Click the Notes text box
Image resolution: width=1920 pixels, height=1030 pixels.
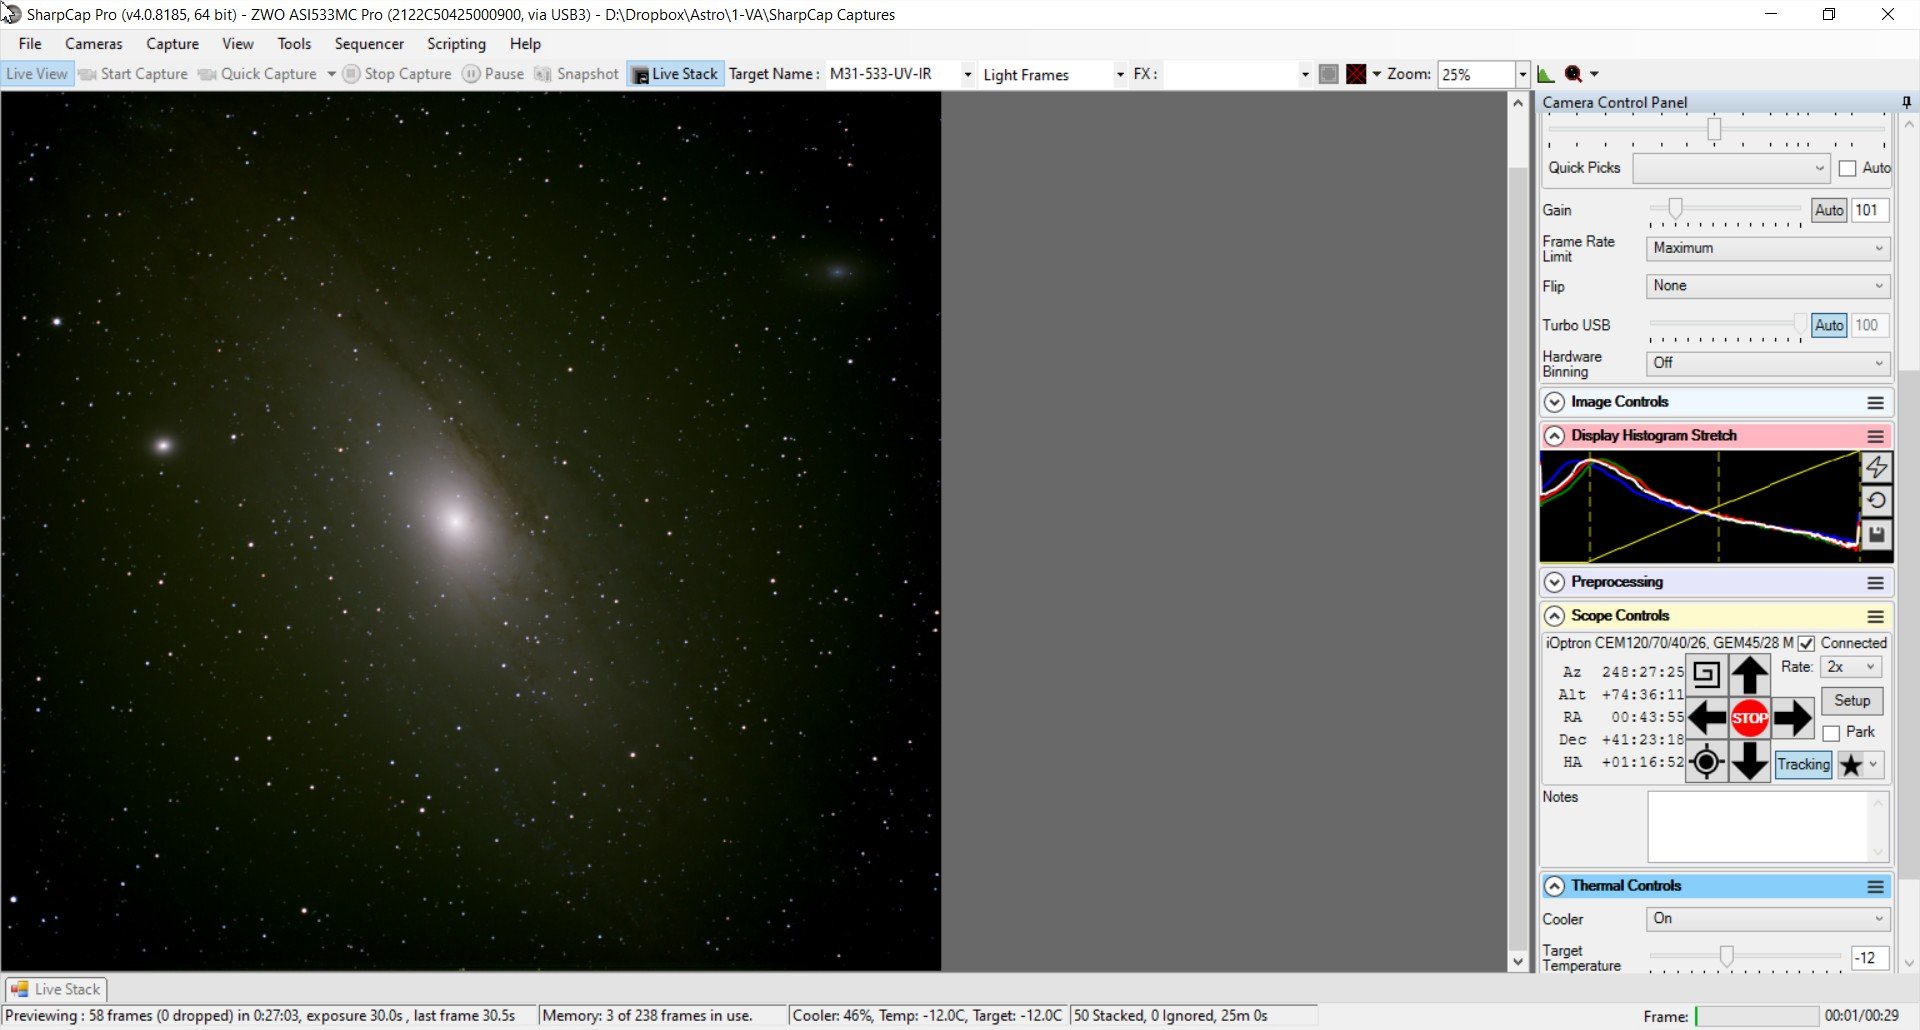pos(1767,827)
